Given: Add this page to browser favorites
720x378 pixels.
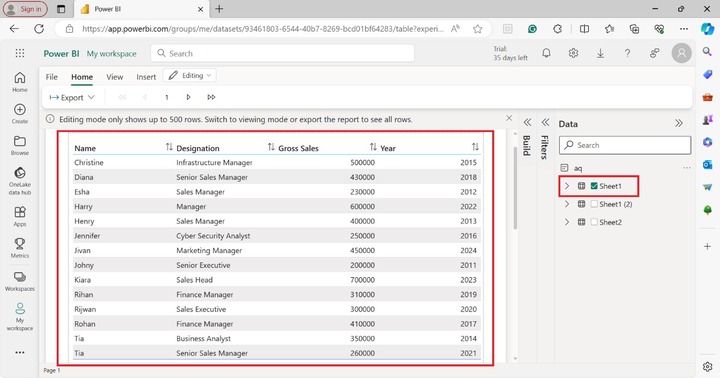Looking at the screenshot, I should point(478,29).
